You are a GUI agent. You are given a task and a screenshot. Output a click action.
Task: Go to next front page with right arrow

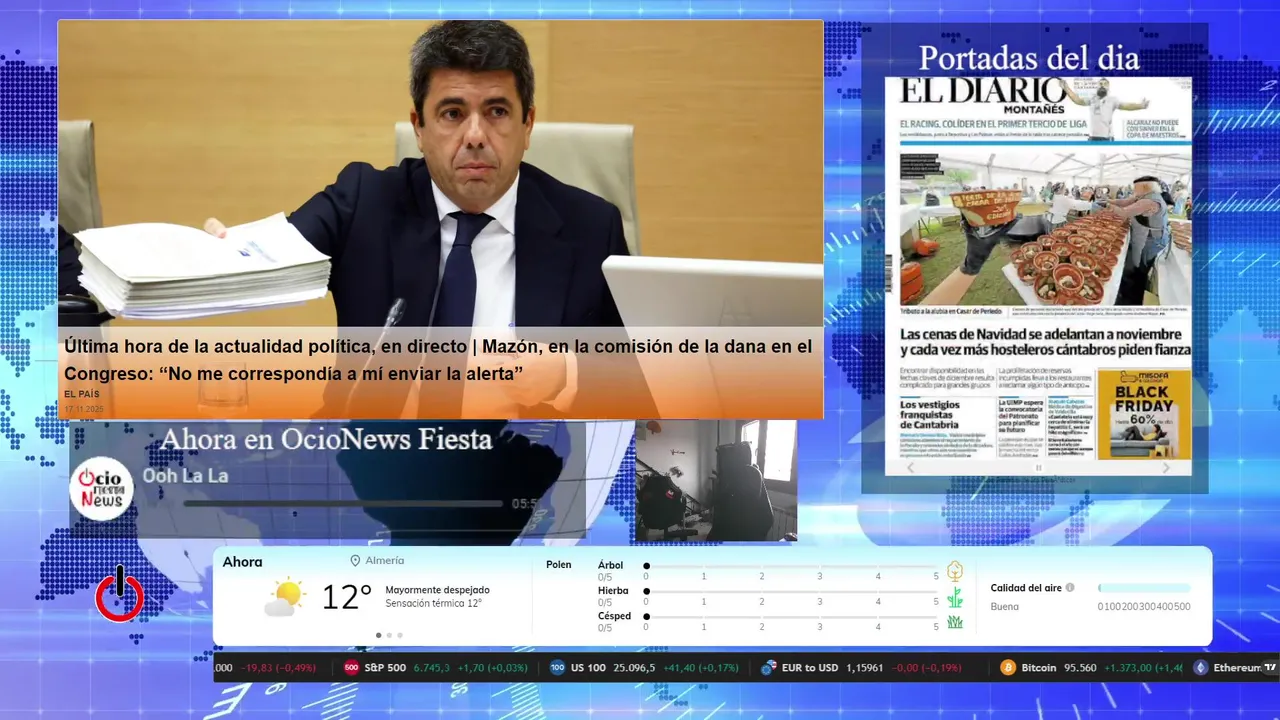pos(1166,467)
